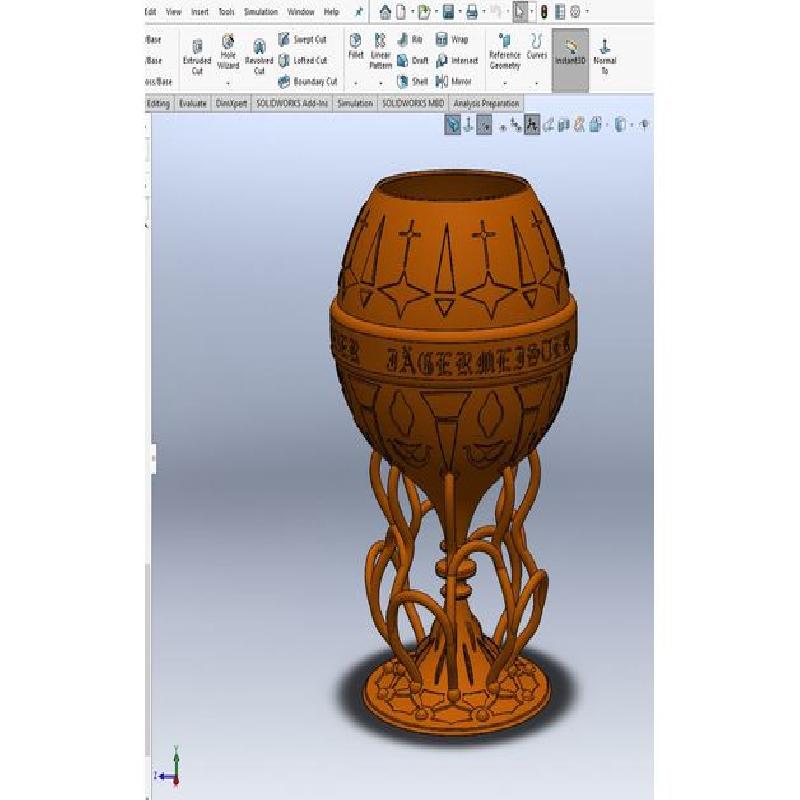Image resolution: width=800 pixels, height=800 pixels.
Task: Click the File Properties icon beside the gear
Action: pos(560,12)
